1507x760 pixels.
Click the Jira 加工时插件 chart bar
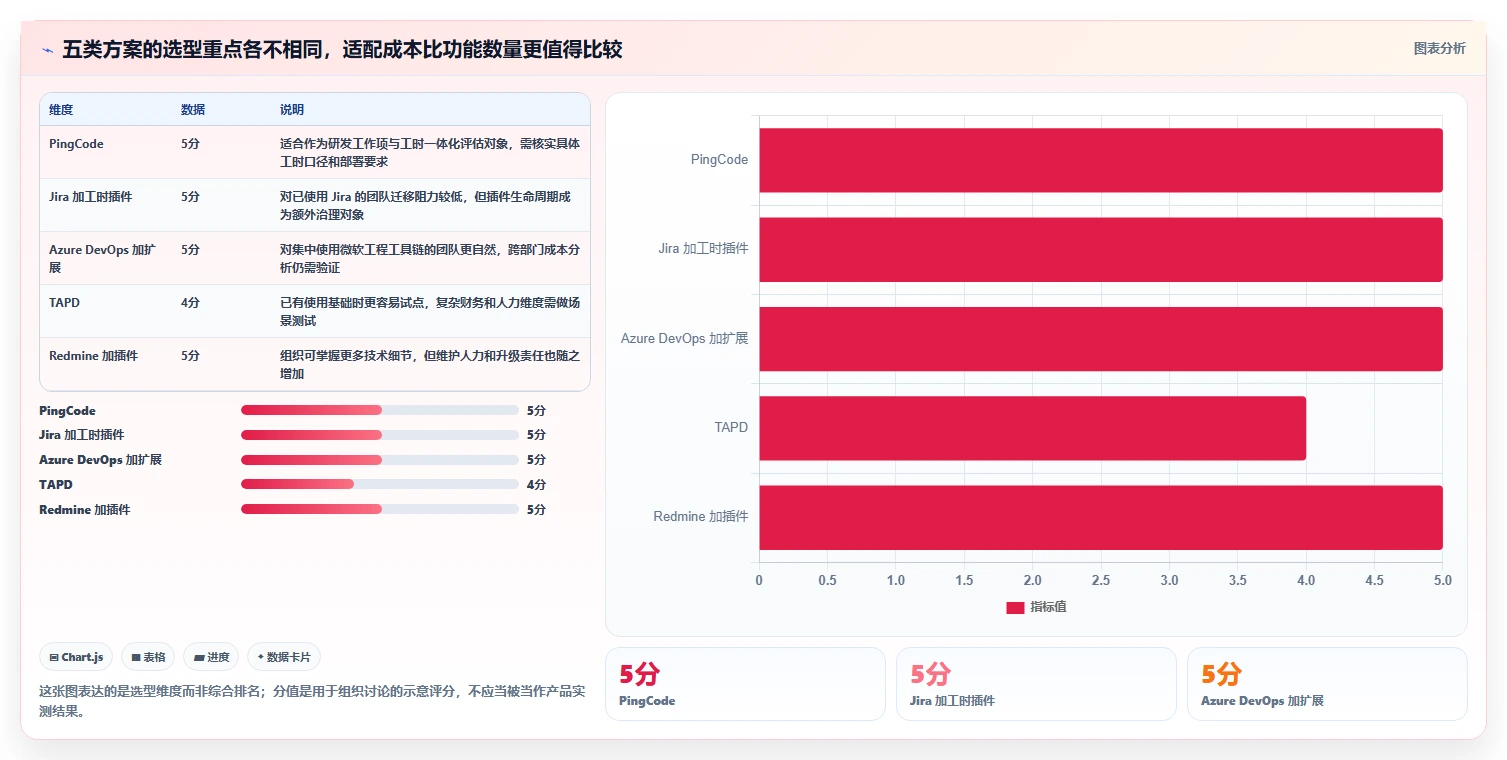coord(1101,249)
